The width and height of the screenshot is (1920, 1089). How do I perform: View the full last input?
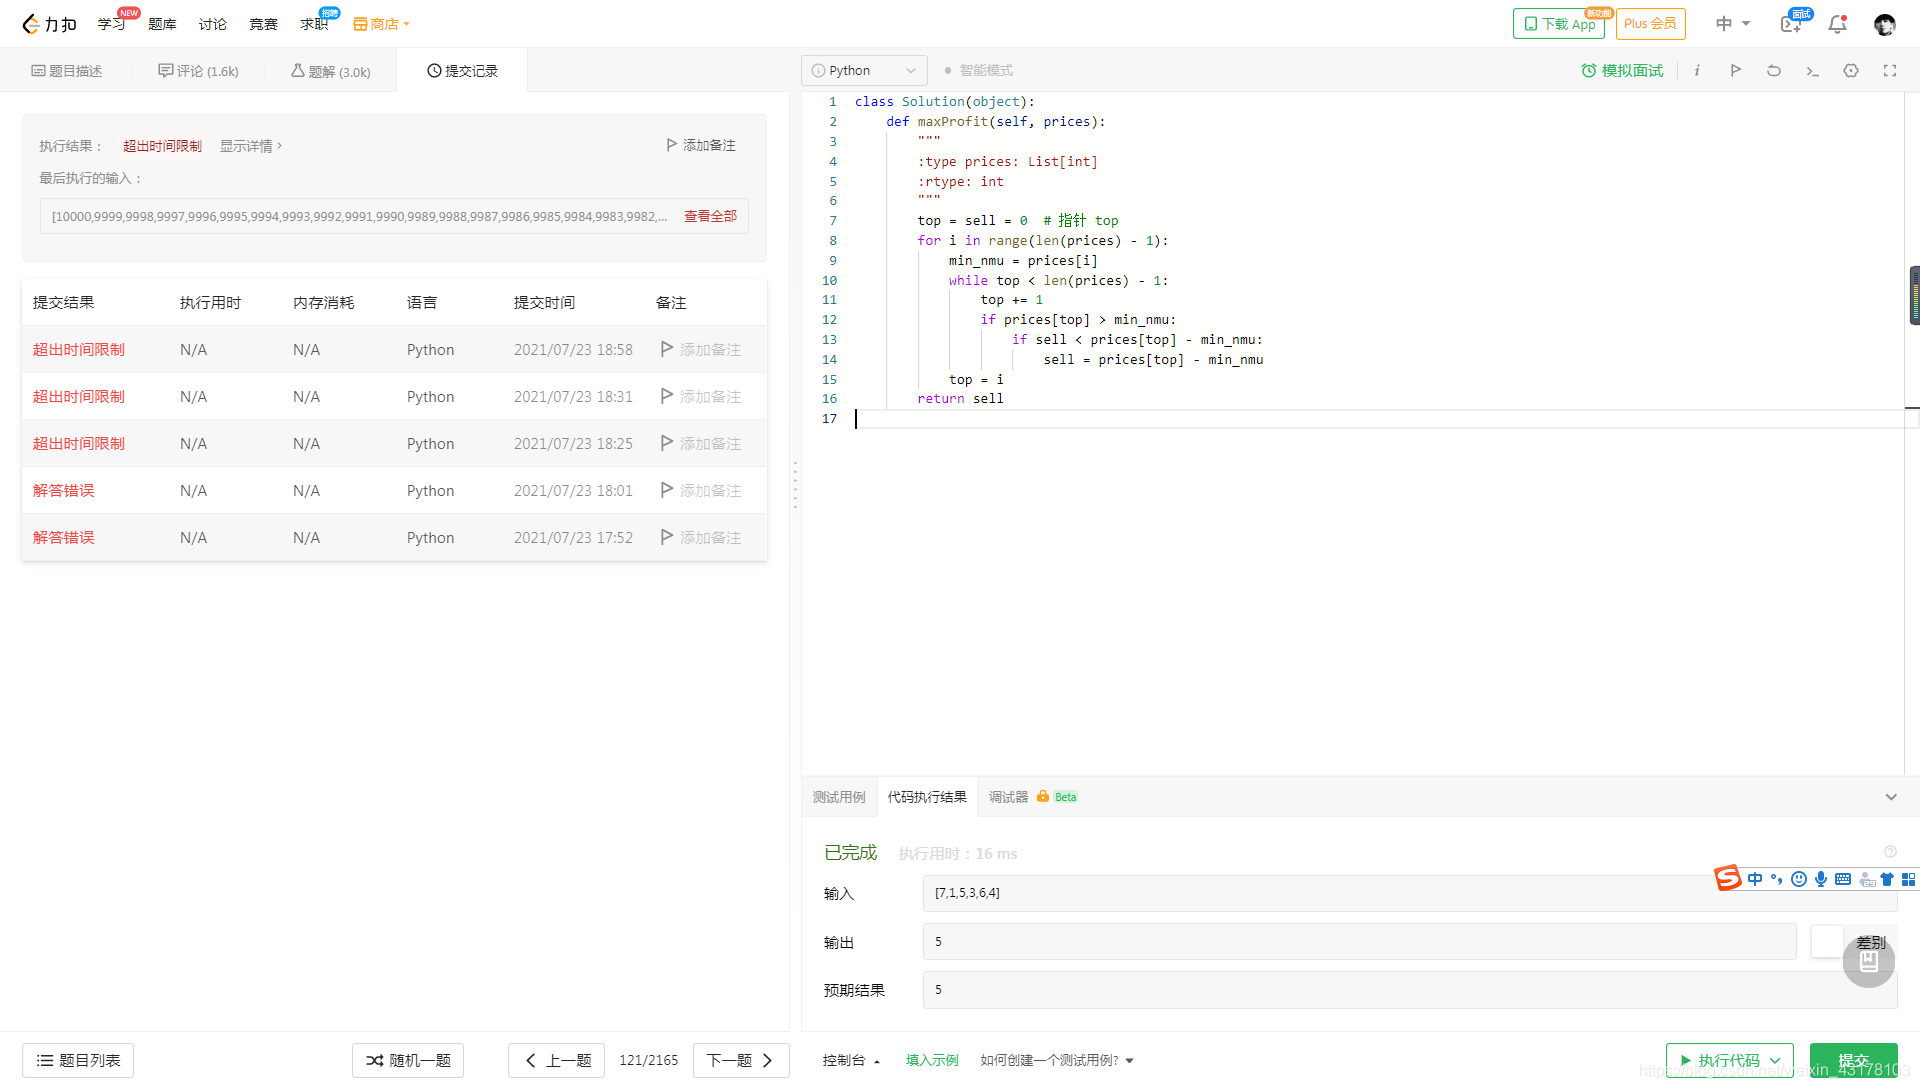[710, 216]
